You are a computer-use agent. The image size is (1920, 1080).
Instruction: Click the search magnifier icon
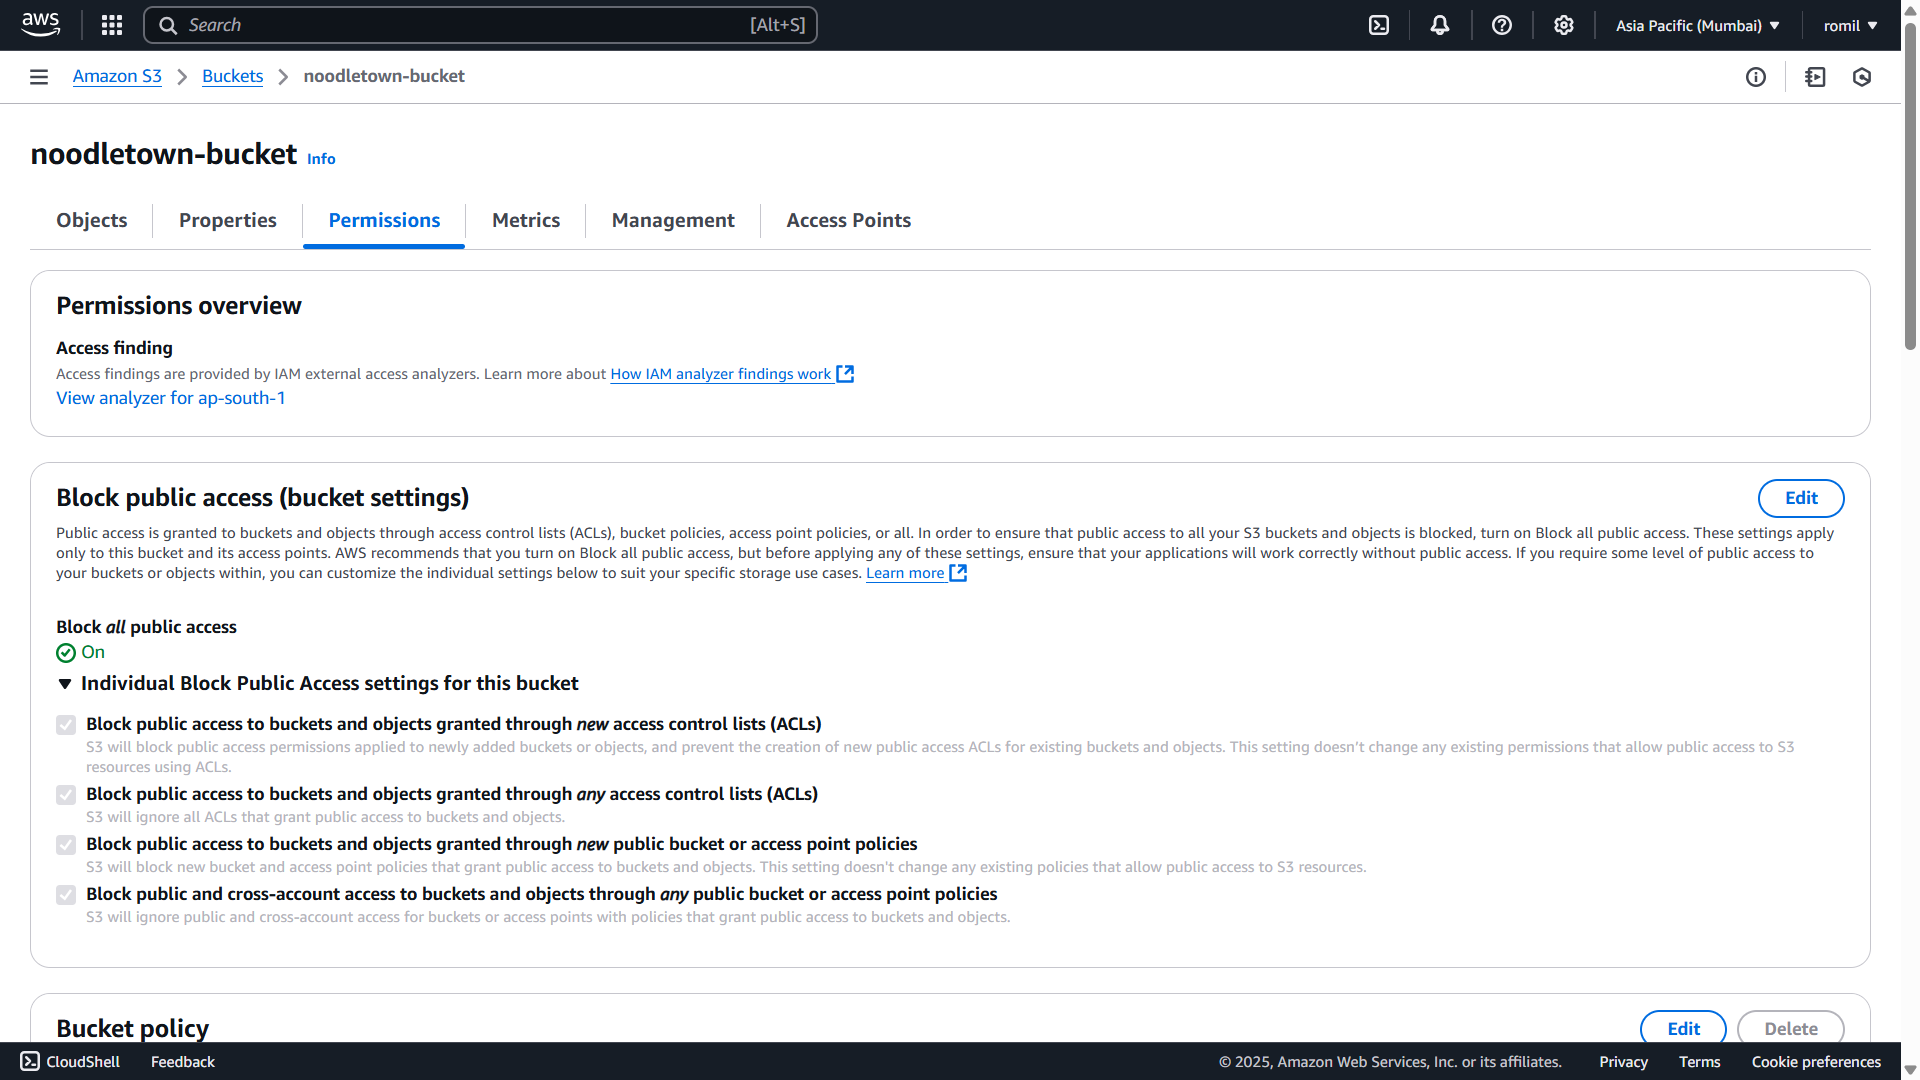[x=168, y=25]
